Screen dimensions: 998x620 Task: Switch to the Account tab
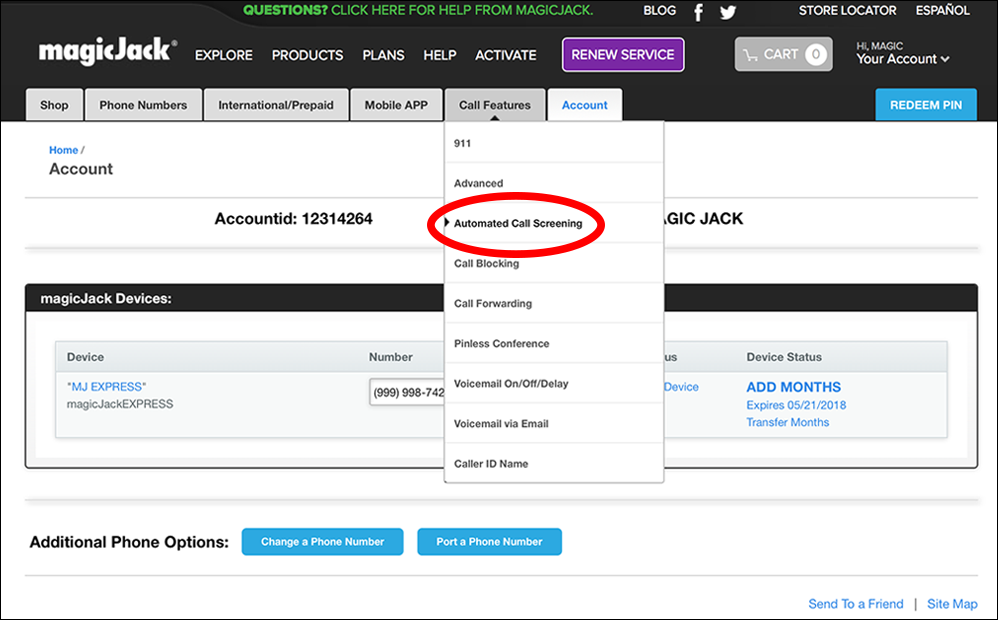click(585, 104)
